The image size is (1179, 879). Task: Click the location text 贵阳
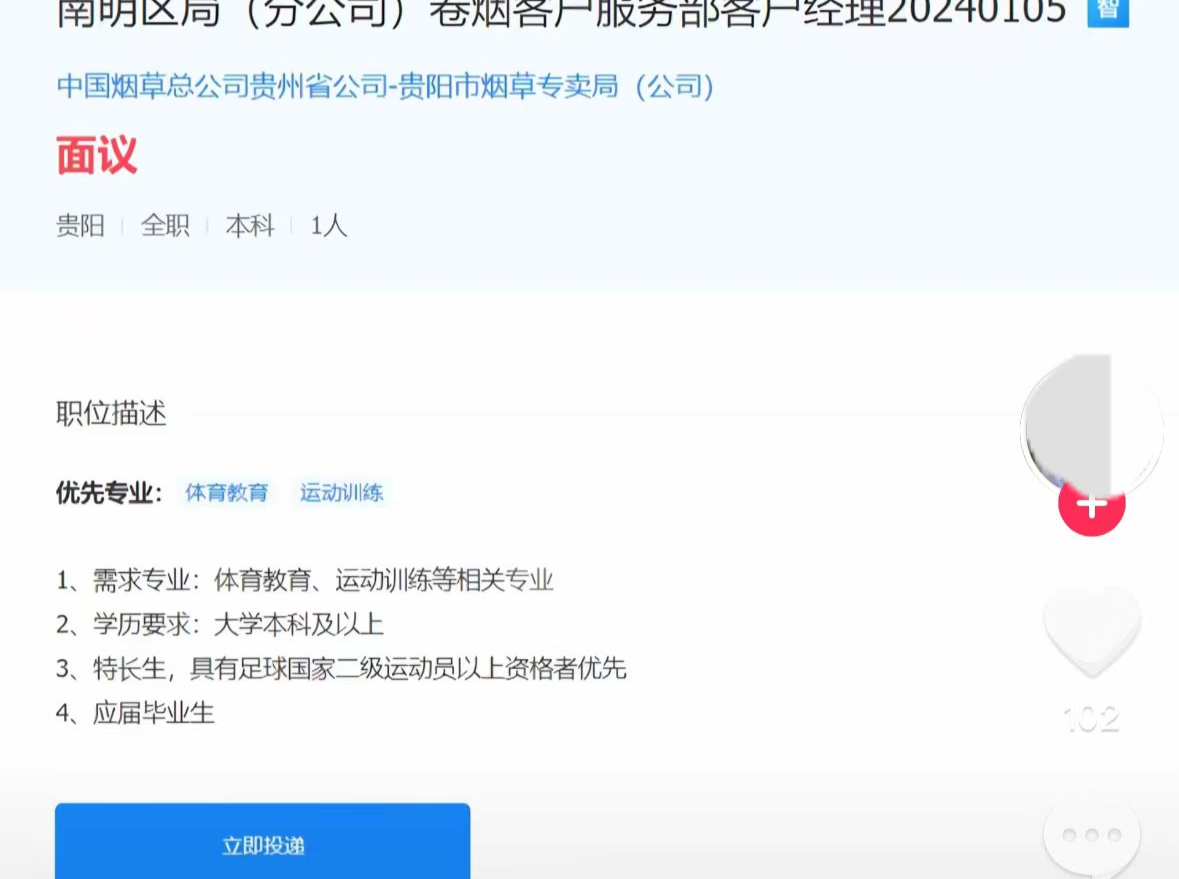coord(80,226)
